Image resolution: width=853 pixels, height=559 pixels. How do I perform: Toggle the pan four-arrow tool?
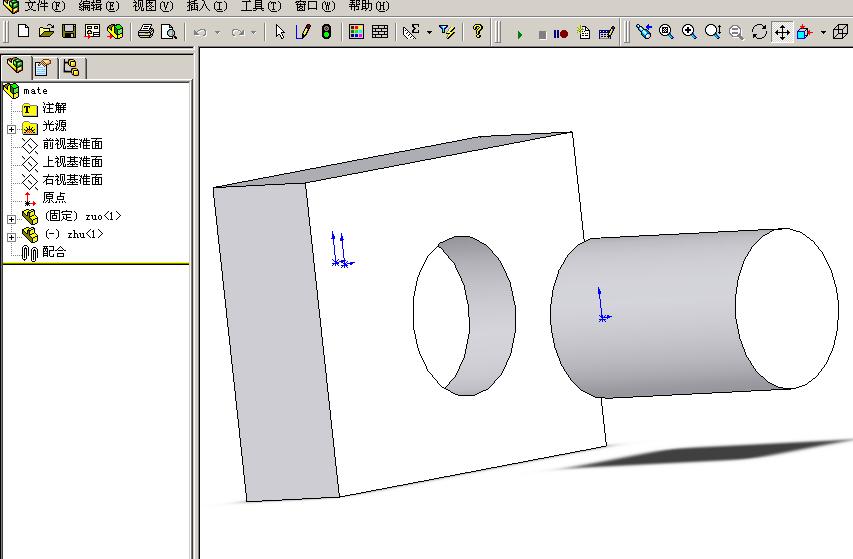click(x=782, y=32)
